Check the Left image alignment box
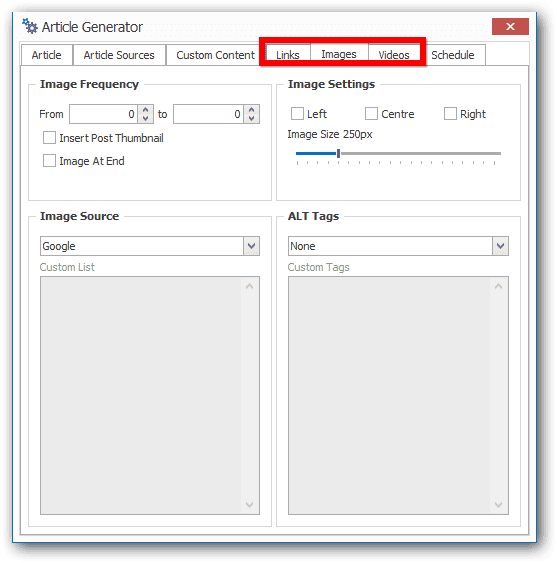The width and height of the screenshot is (557, 563). pos(297,113)
